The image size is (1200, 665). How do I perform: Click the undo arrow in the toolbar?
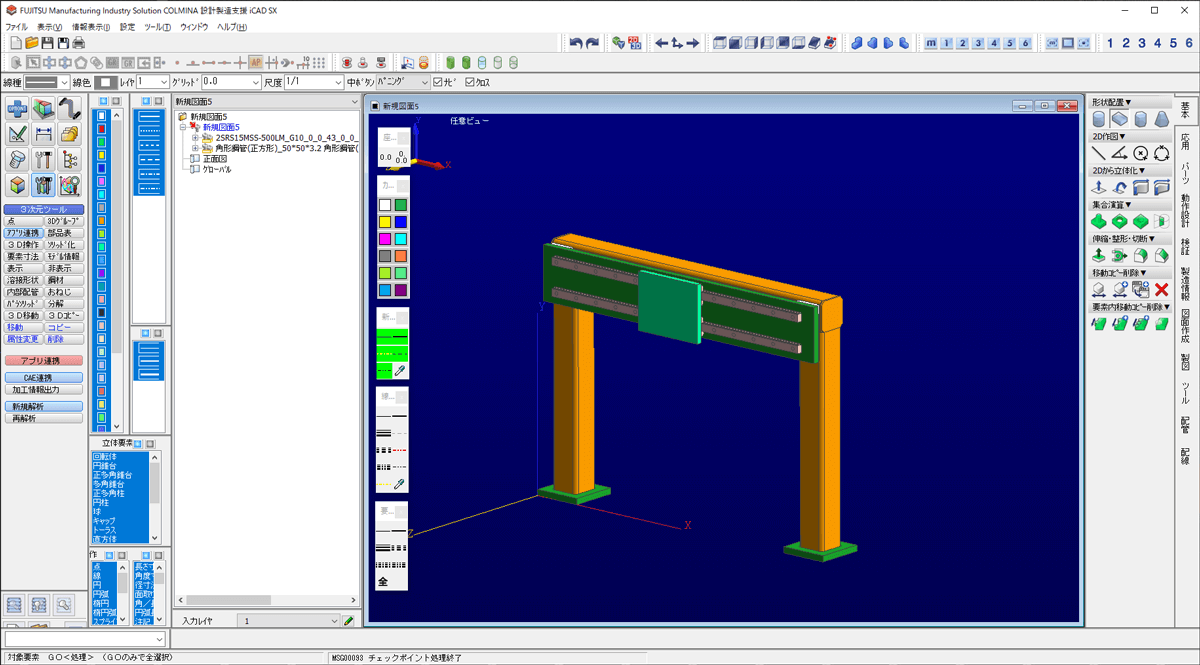coord(575,43)
